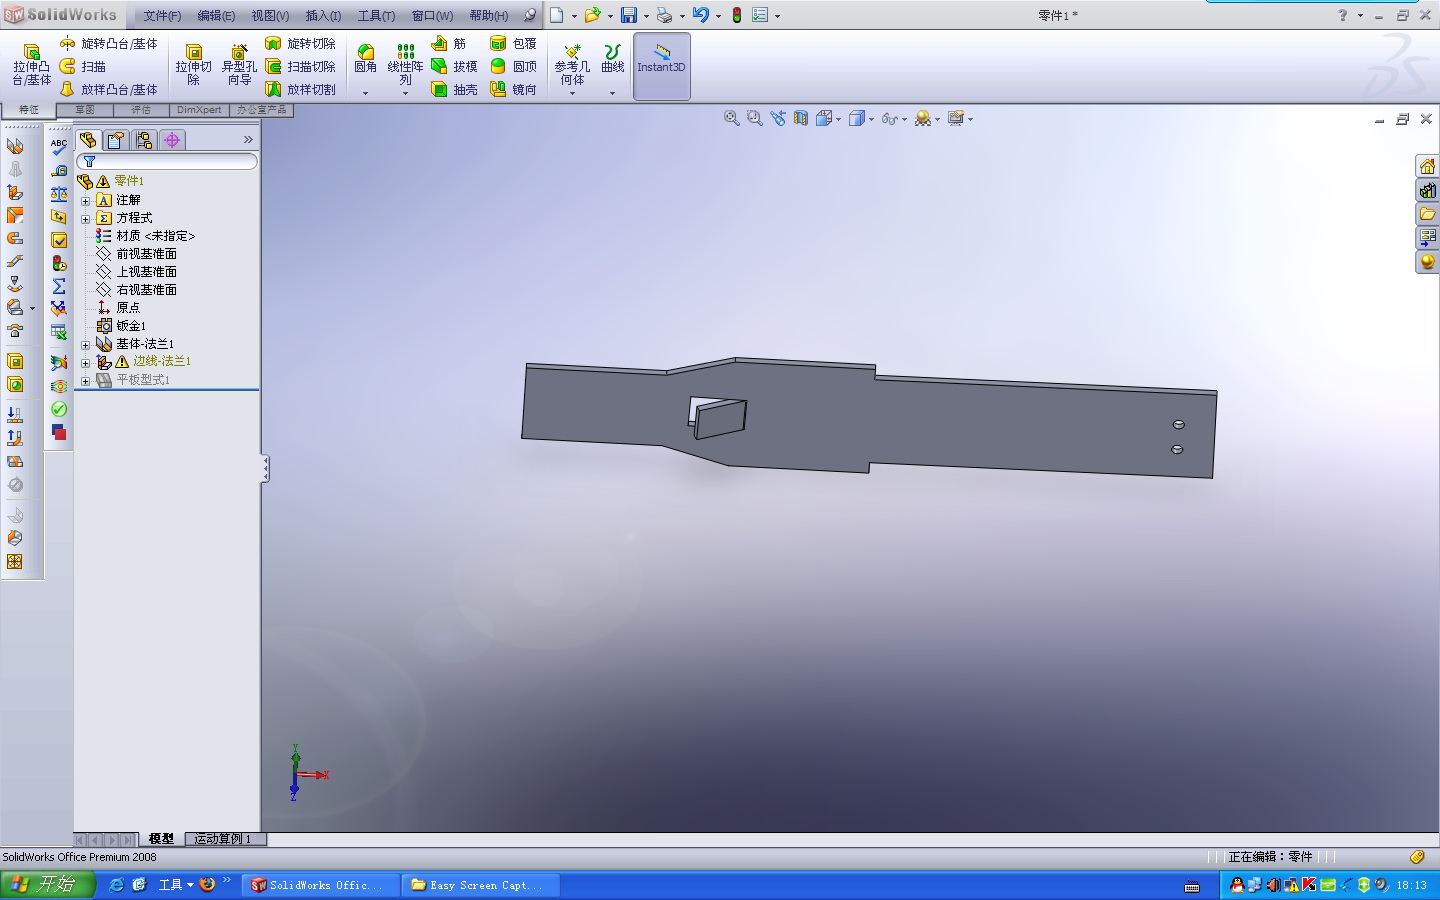Open the 窗口(W) menu
The width and height of the screenshot is (1440, 900).
[x=432, y=16]
